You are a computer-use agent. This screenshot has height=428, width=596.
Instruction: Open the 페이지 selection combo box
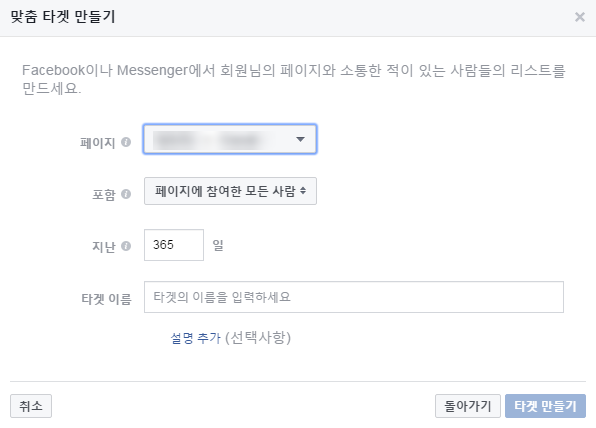point(230,139)
